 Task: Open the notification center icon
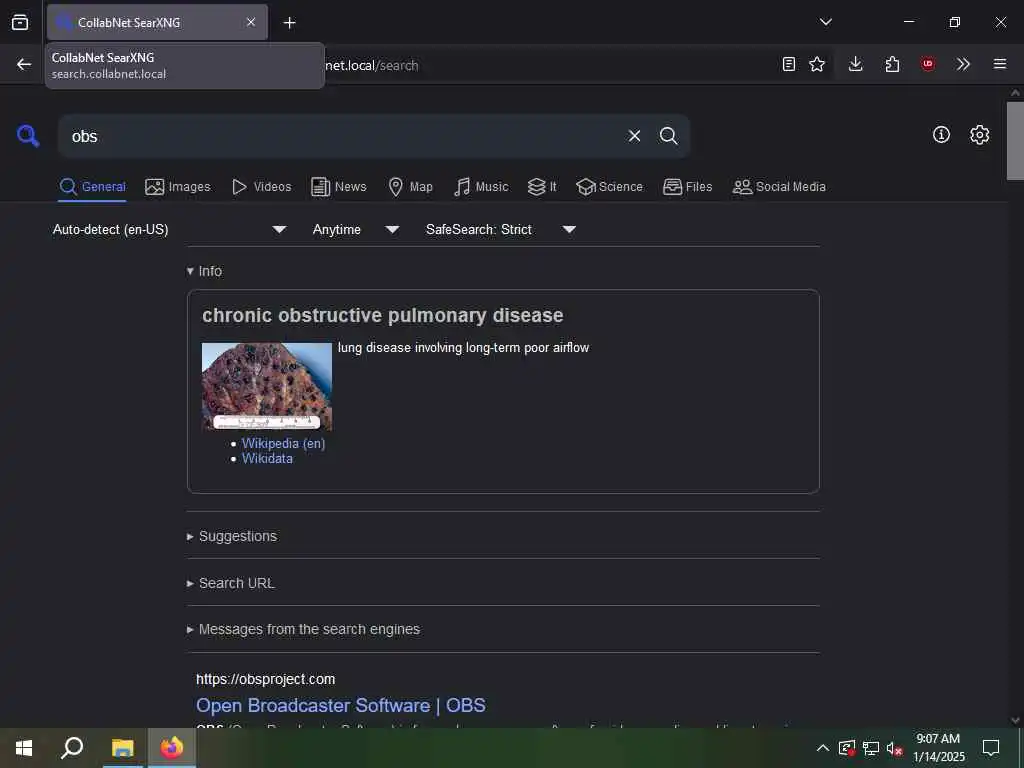click(x=991, y=748)
